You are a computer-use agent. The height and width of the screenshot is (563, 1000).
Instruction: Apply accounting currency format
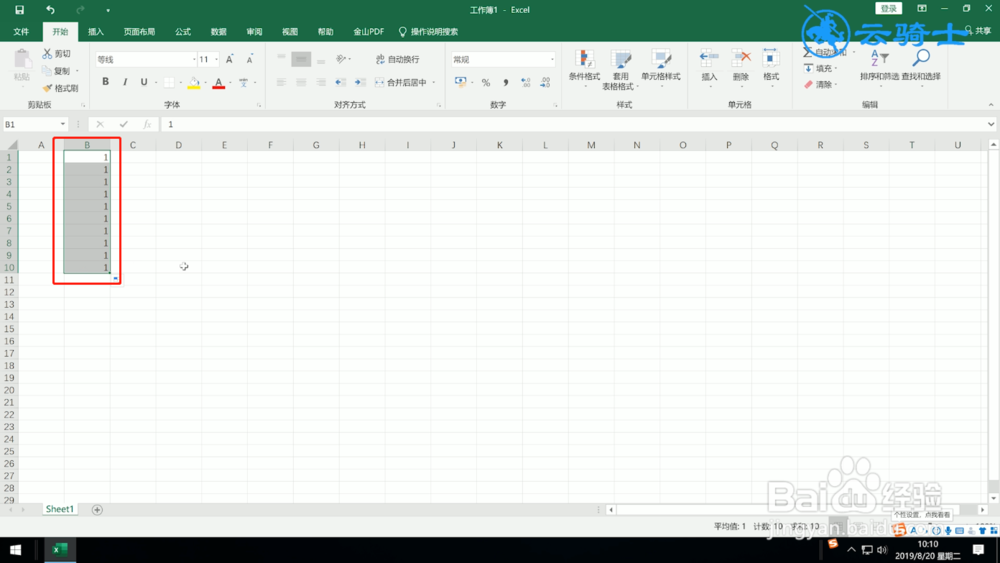tap(460, 82)
